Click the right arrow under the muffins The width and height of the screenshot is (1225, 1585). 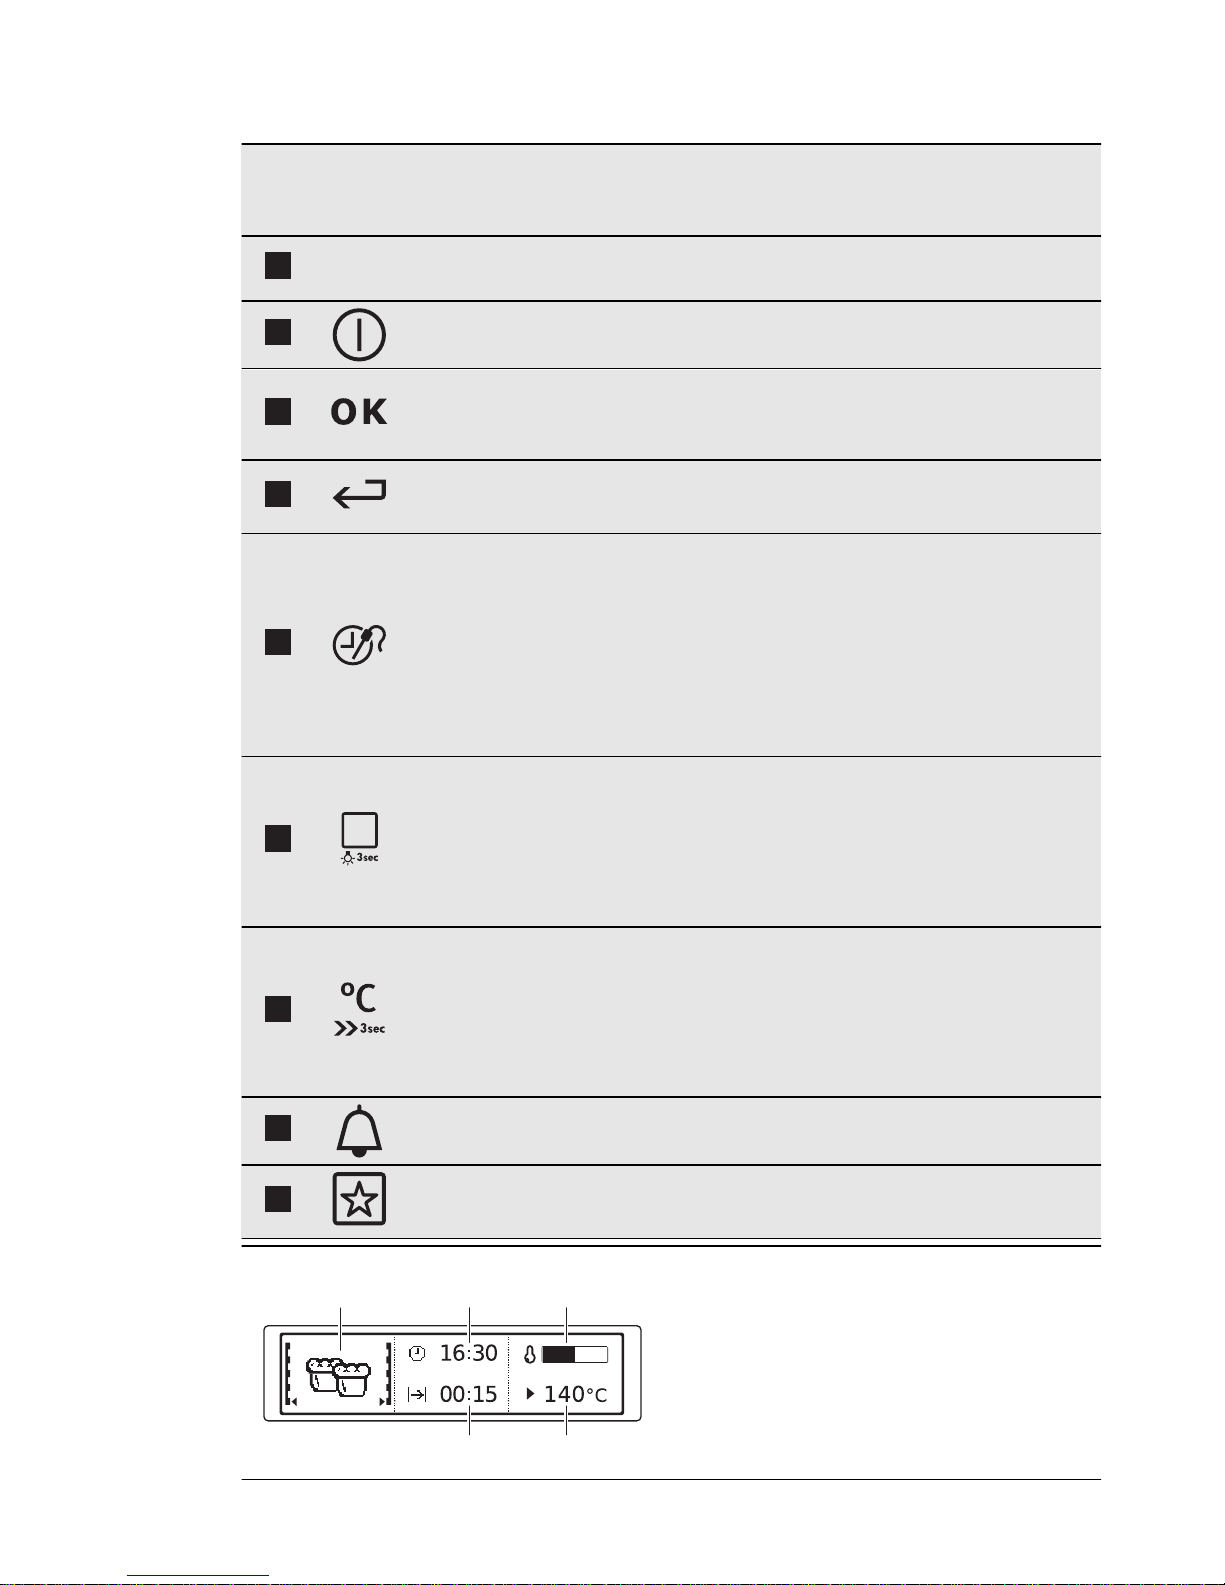pos(383,1402)
